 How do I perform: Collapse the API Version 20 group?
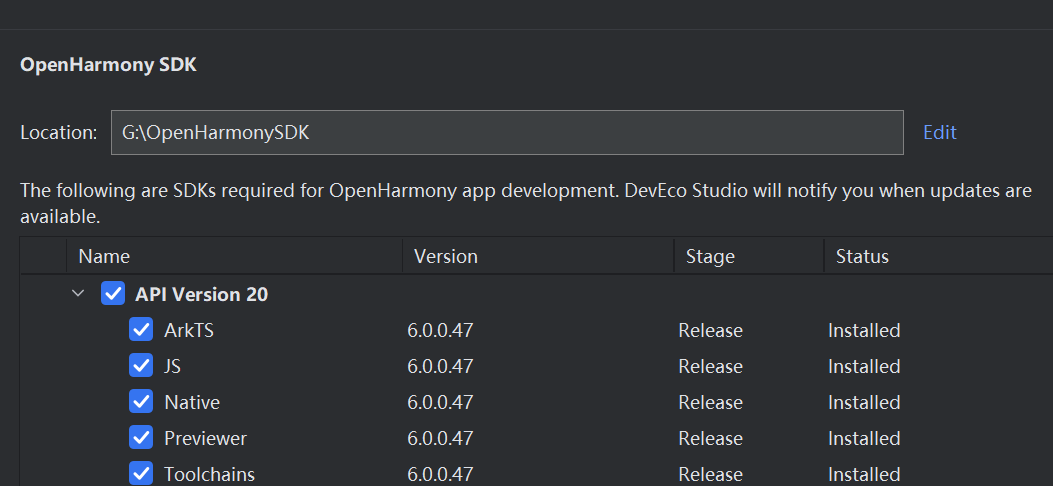pyautogui.click(x=78, y=295)
